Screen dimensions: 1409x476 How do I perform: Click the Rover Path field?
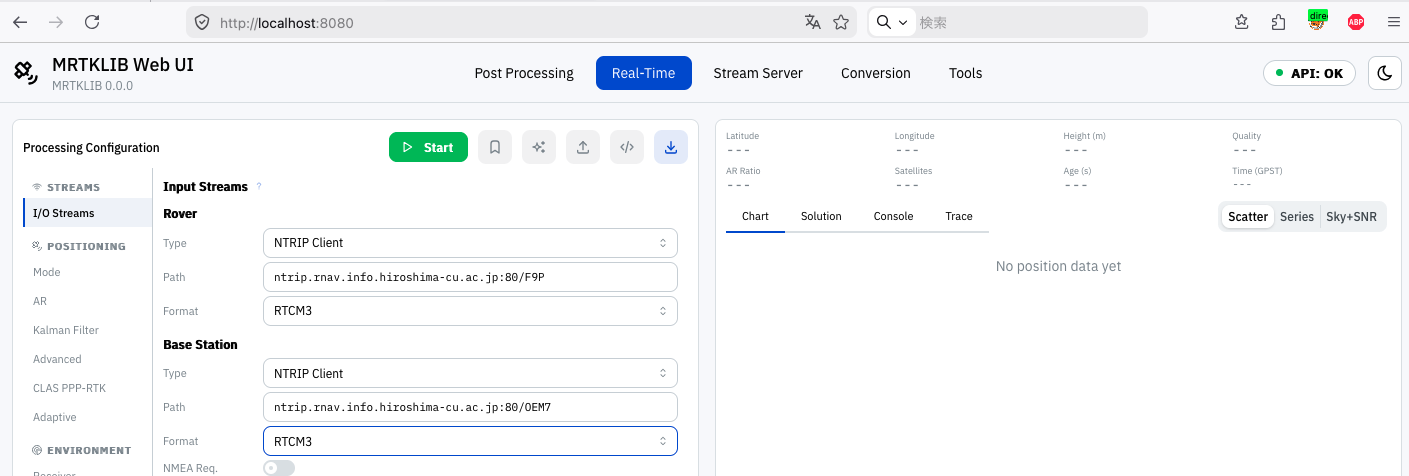coord(470,277)
